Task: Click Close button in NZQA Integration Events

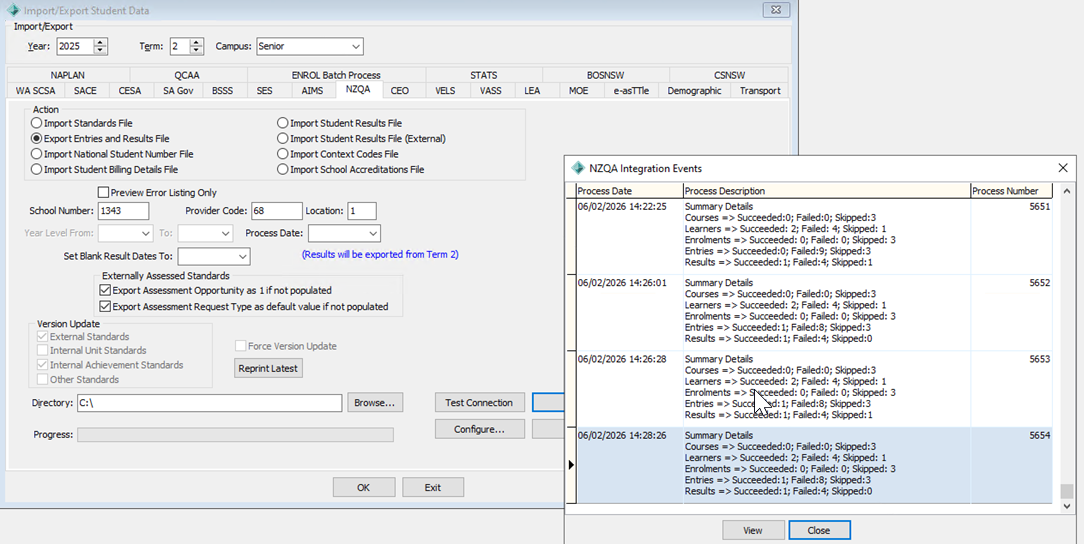Action: coord(819,530)
